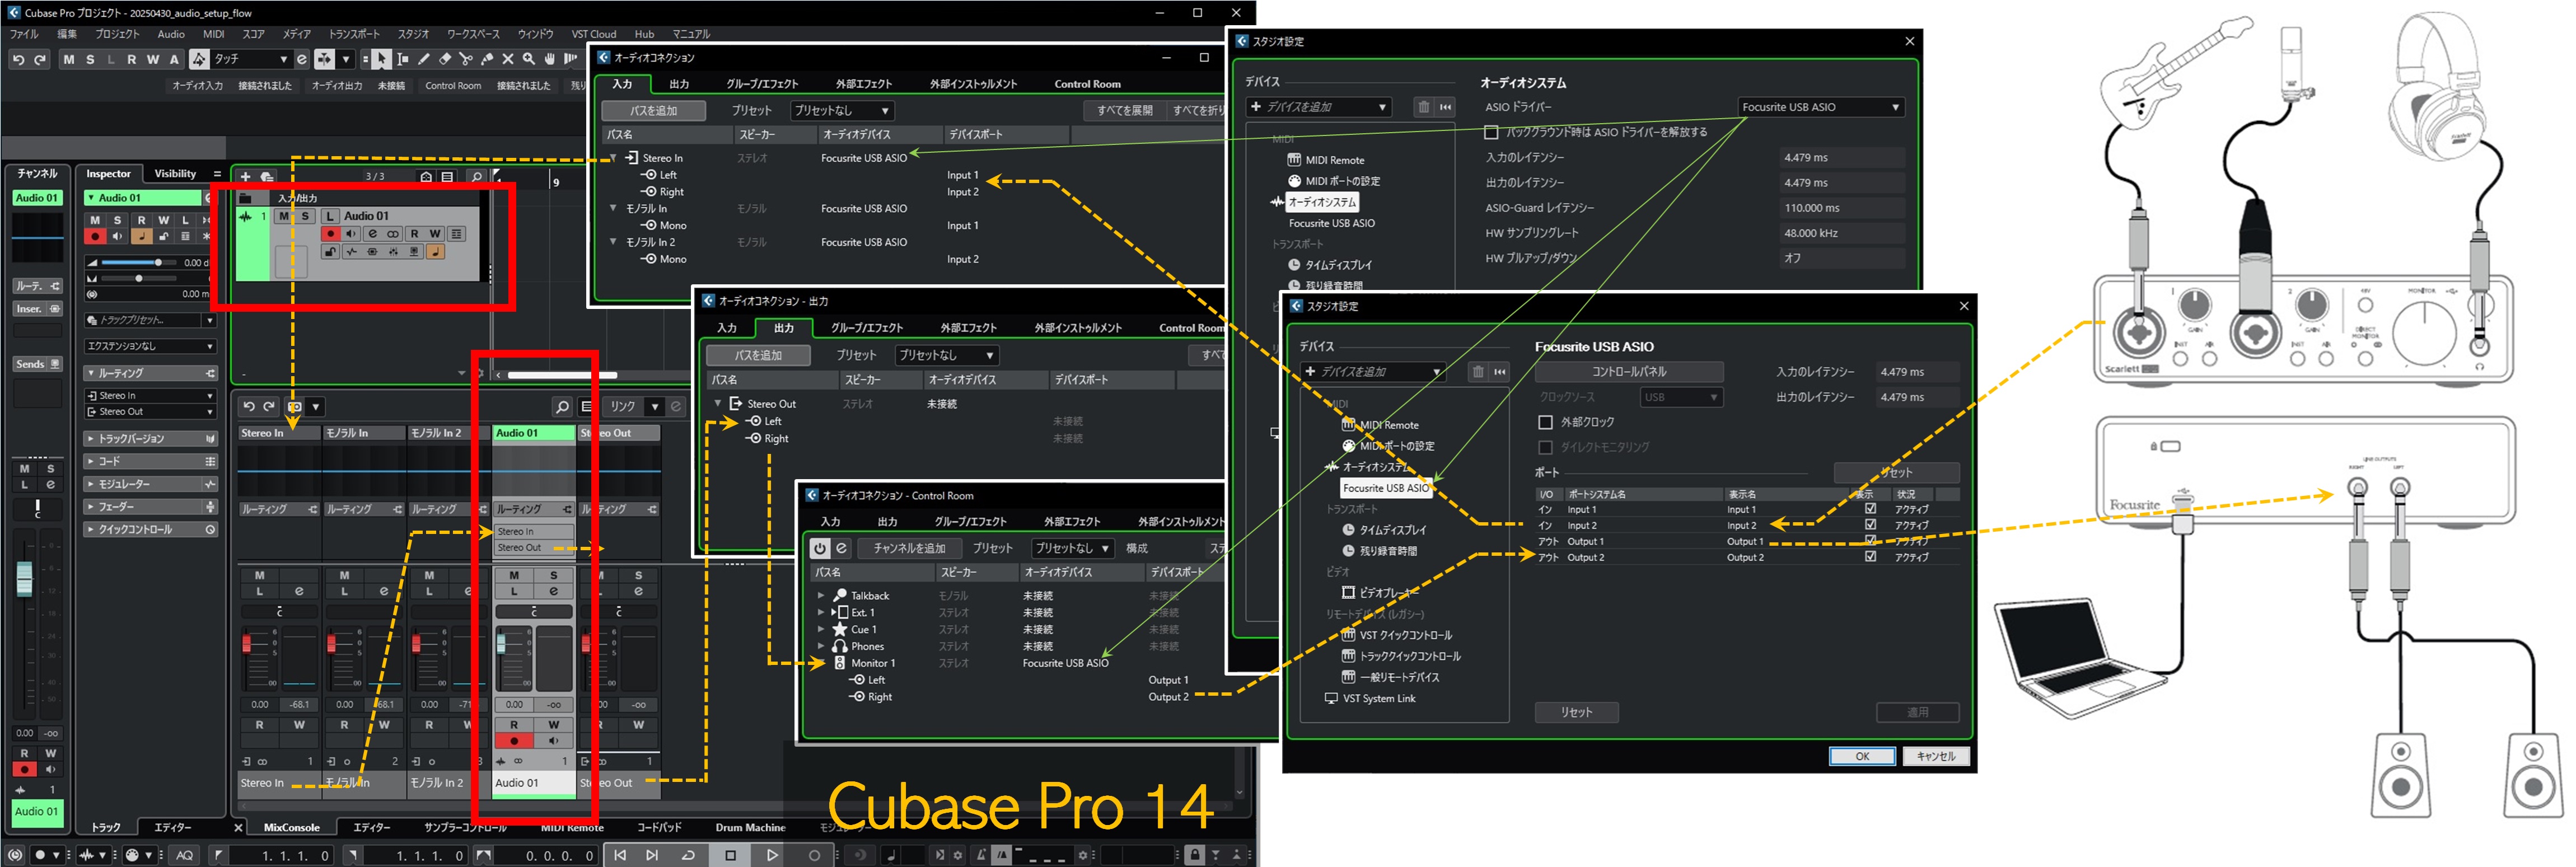Enable the 外部クロック checkbox

coord(1545,422)
